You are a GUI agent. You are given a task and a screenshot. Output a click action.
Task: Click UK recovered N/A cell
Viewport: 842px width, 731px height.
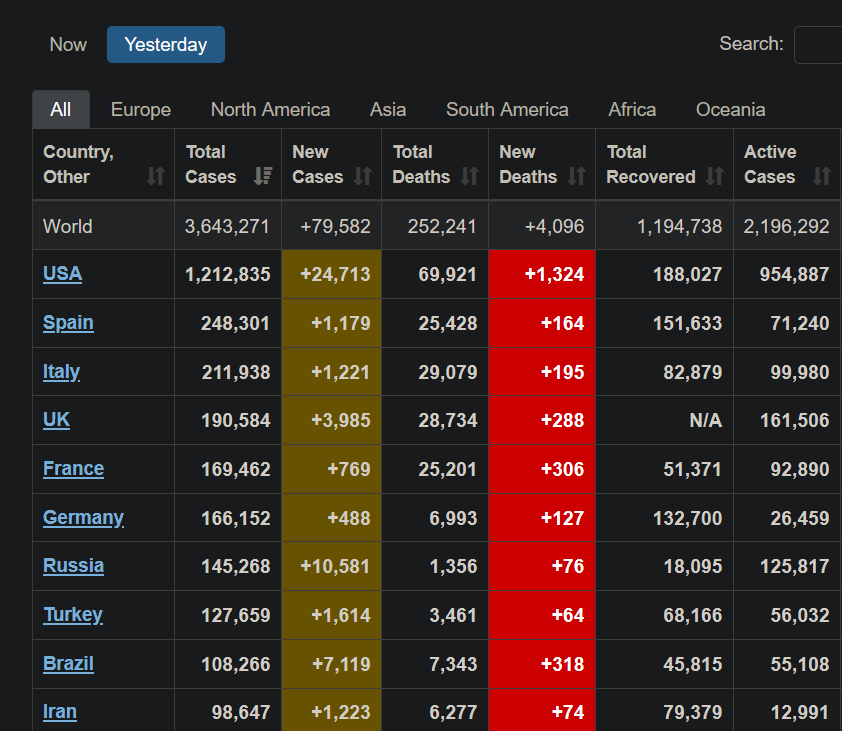[x=664, y=420]
